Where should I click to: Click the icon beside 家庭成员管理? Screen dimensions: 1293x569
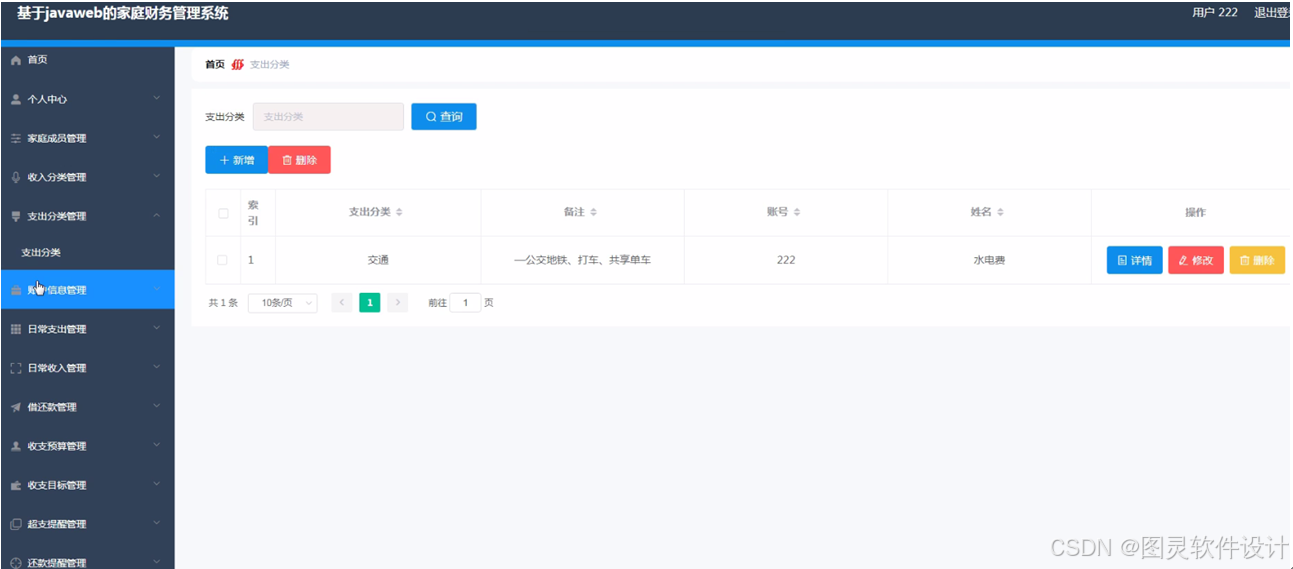(15, 139)
